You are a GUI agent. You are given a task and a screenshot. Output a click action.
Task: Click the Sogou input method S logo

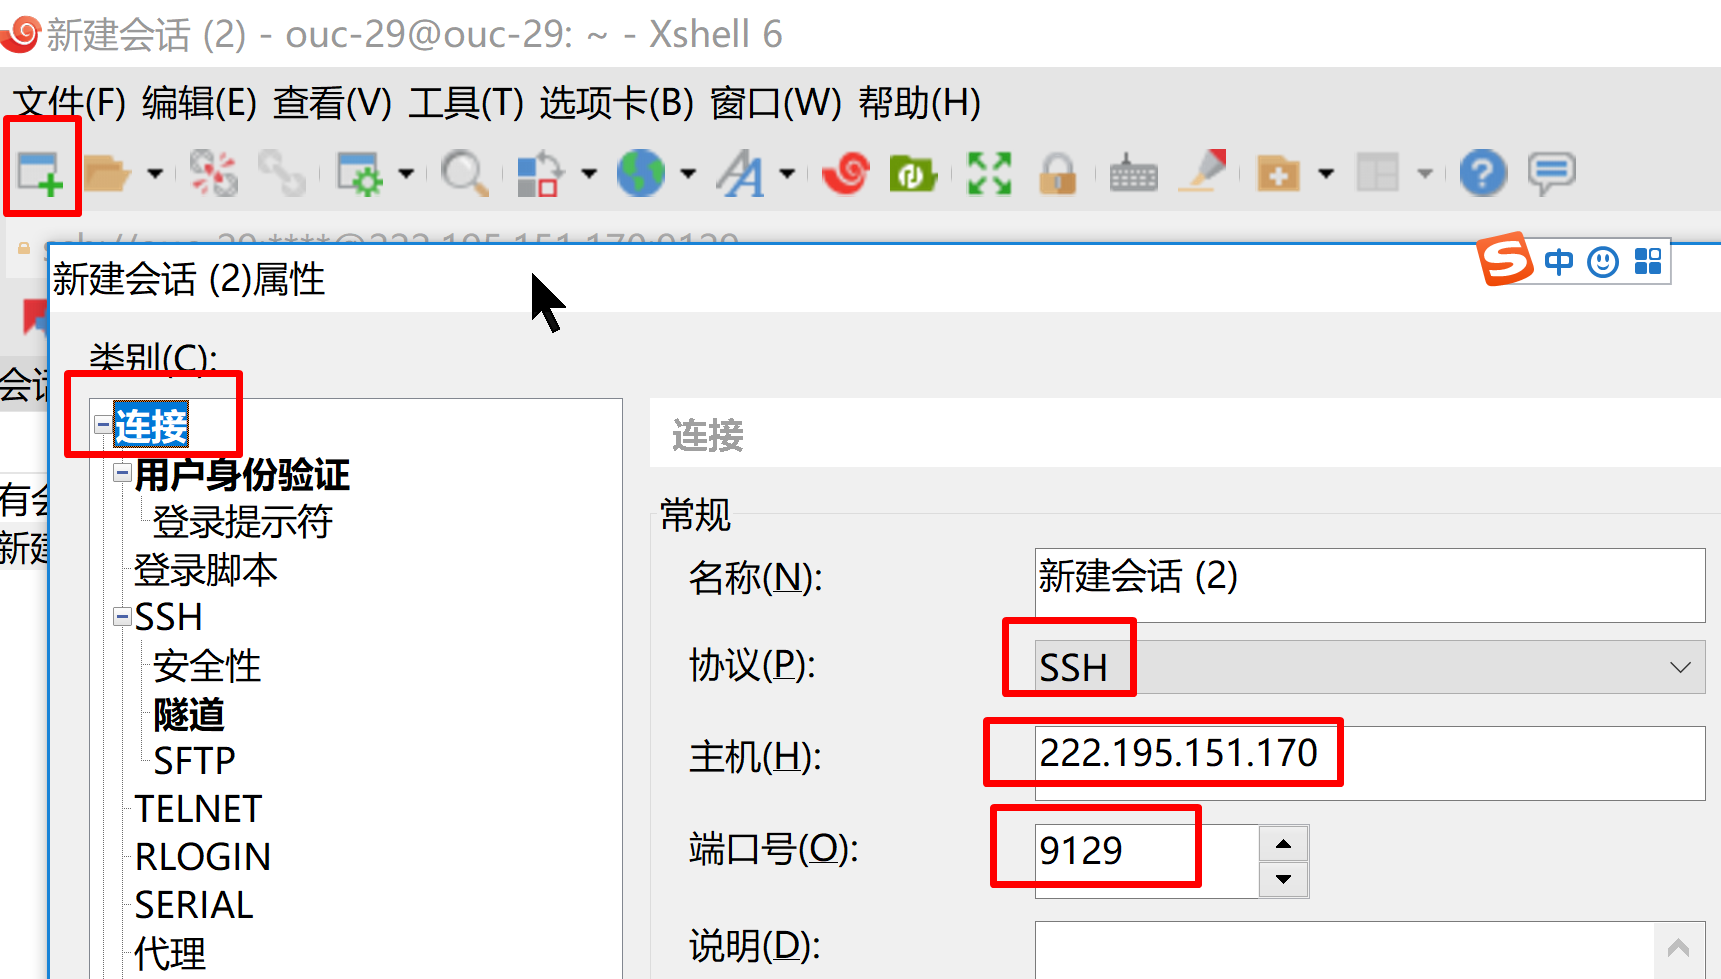1505,260
